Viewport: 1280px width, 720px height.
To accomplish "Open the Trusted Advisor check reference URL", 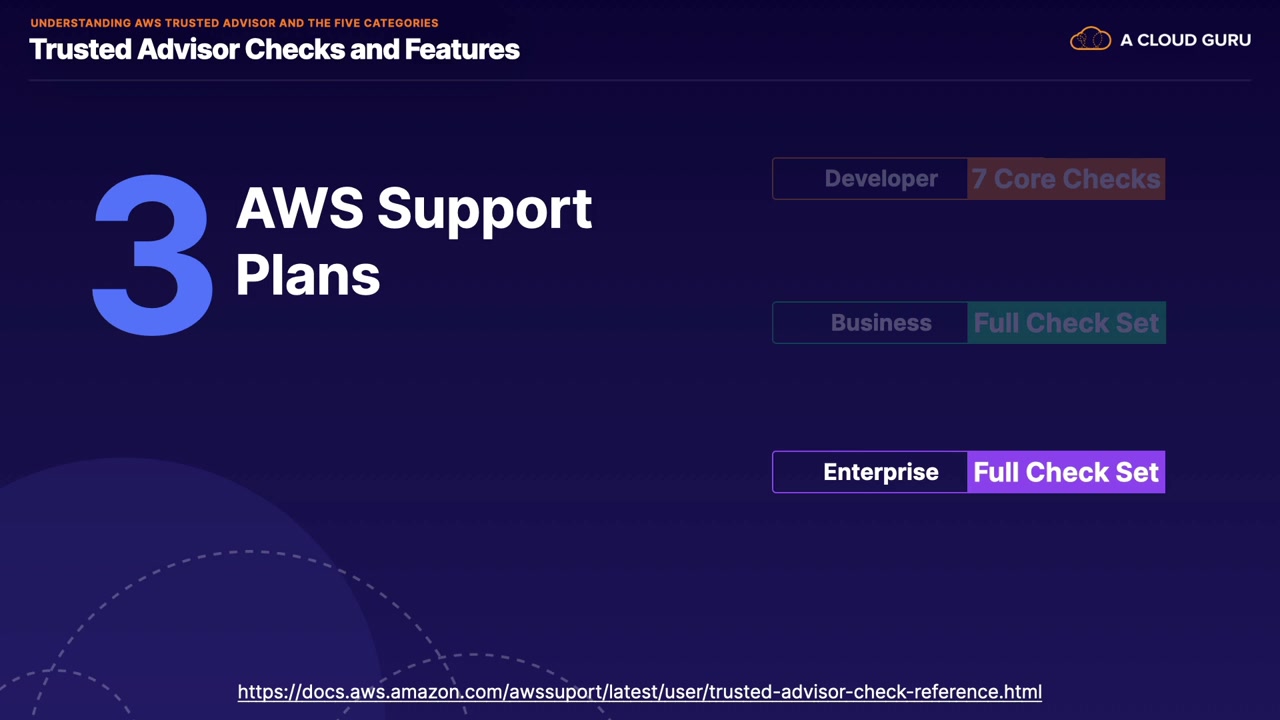I will pyautogui.click(x=640, y=691).
